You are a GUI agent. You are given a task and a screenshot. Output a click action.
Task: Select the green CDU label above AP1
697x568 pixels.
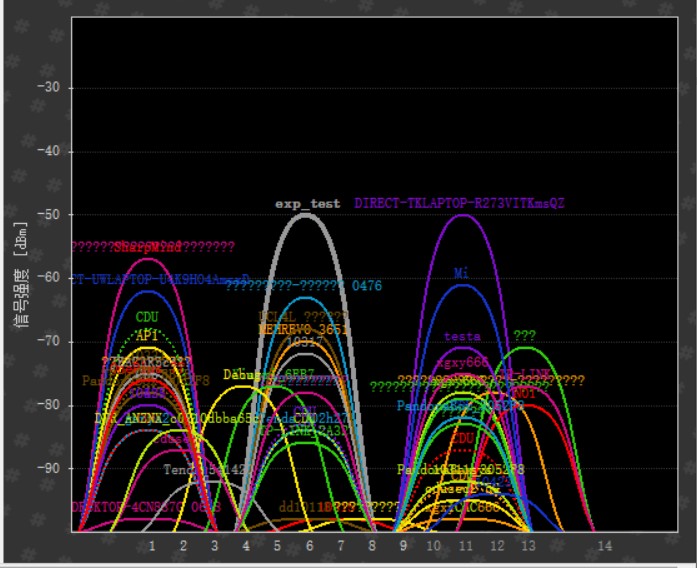tap(147, 317)
